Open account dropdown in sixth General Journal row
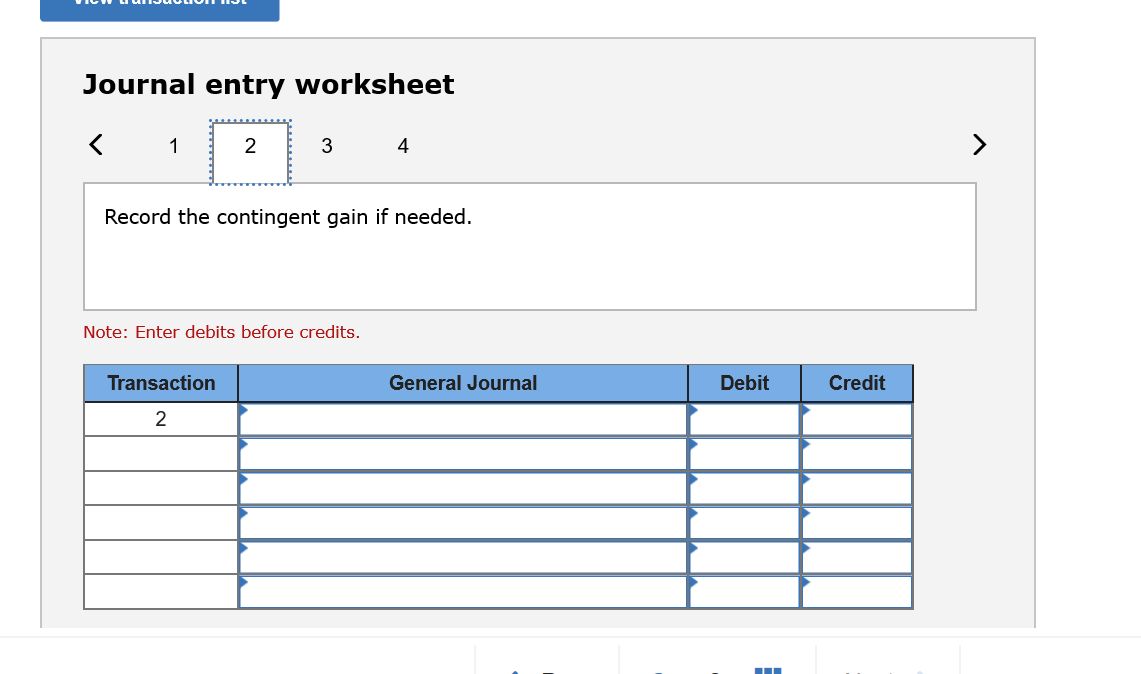This screenshot has height=674, width=1141. [x=463, y=592]
